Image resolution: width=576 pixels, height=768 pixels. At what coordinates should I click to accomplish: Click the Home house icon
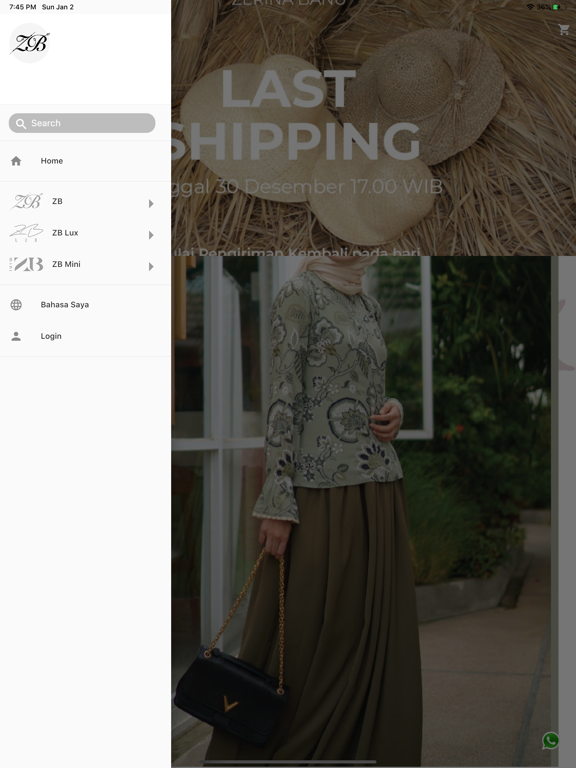tap(16, 161)
